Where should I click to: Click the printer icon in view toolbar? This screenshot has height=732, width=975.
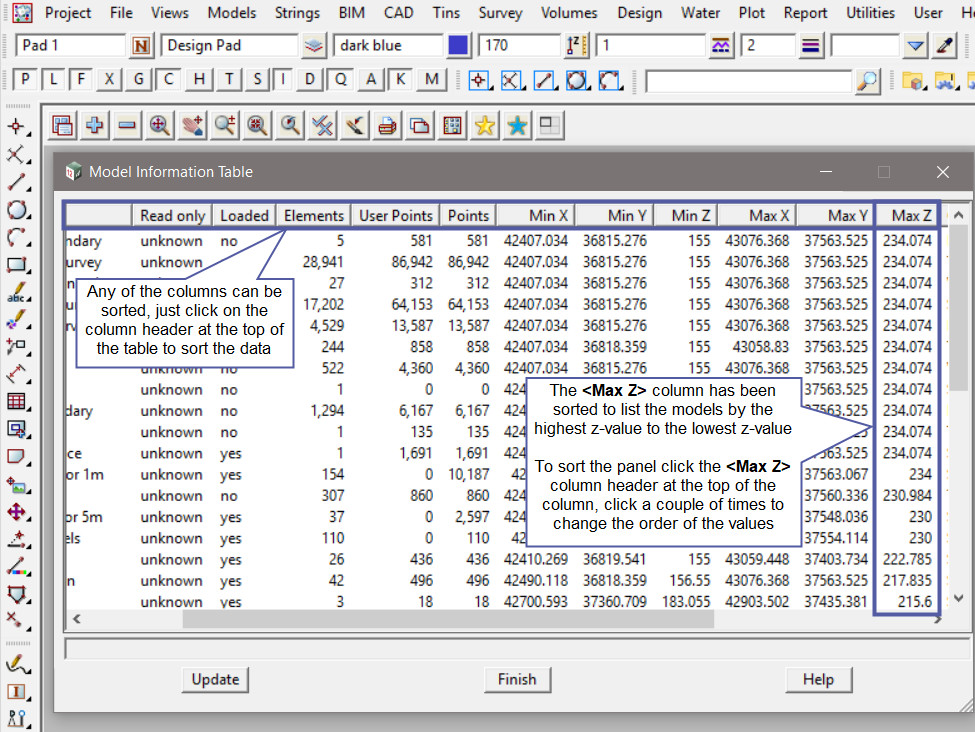387,125
